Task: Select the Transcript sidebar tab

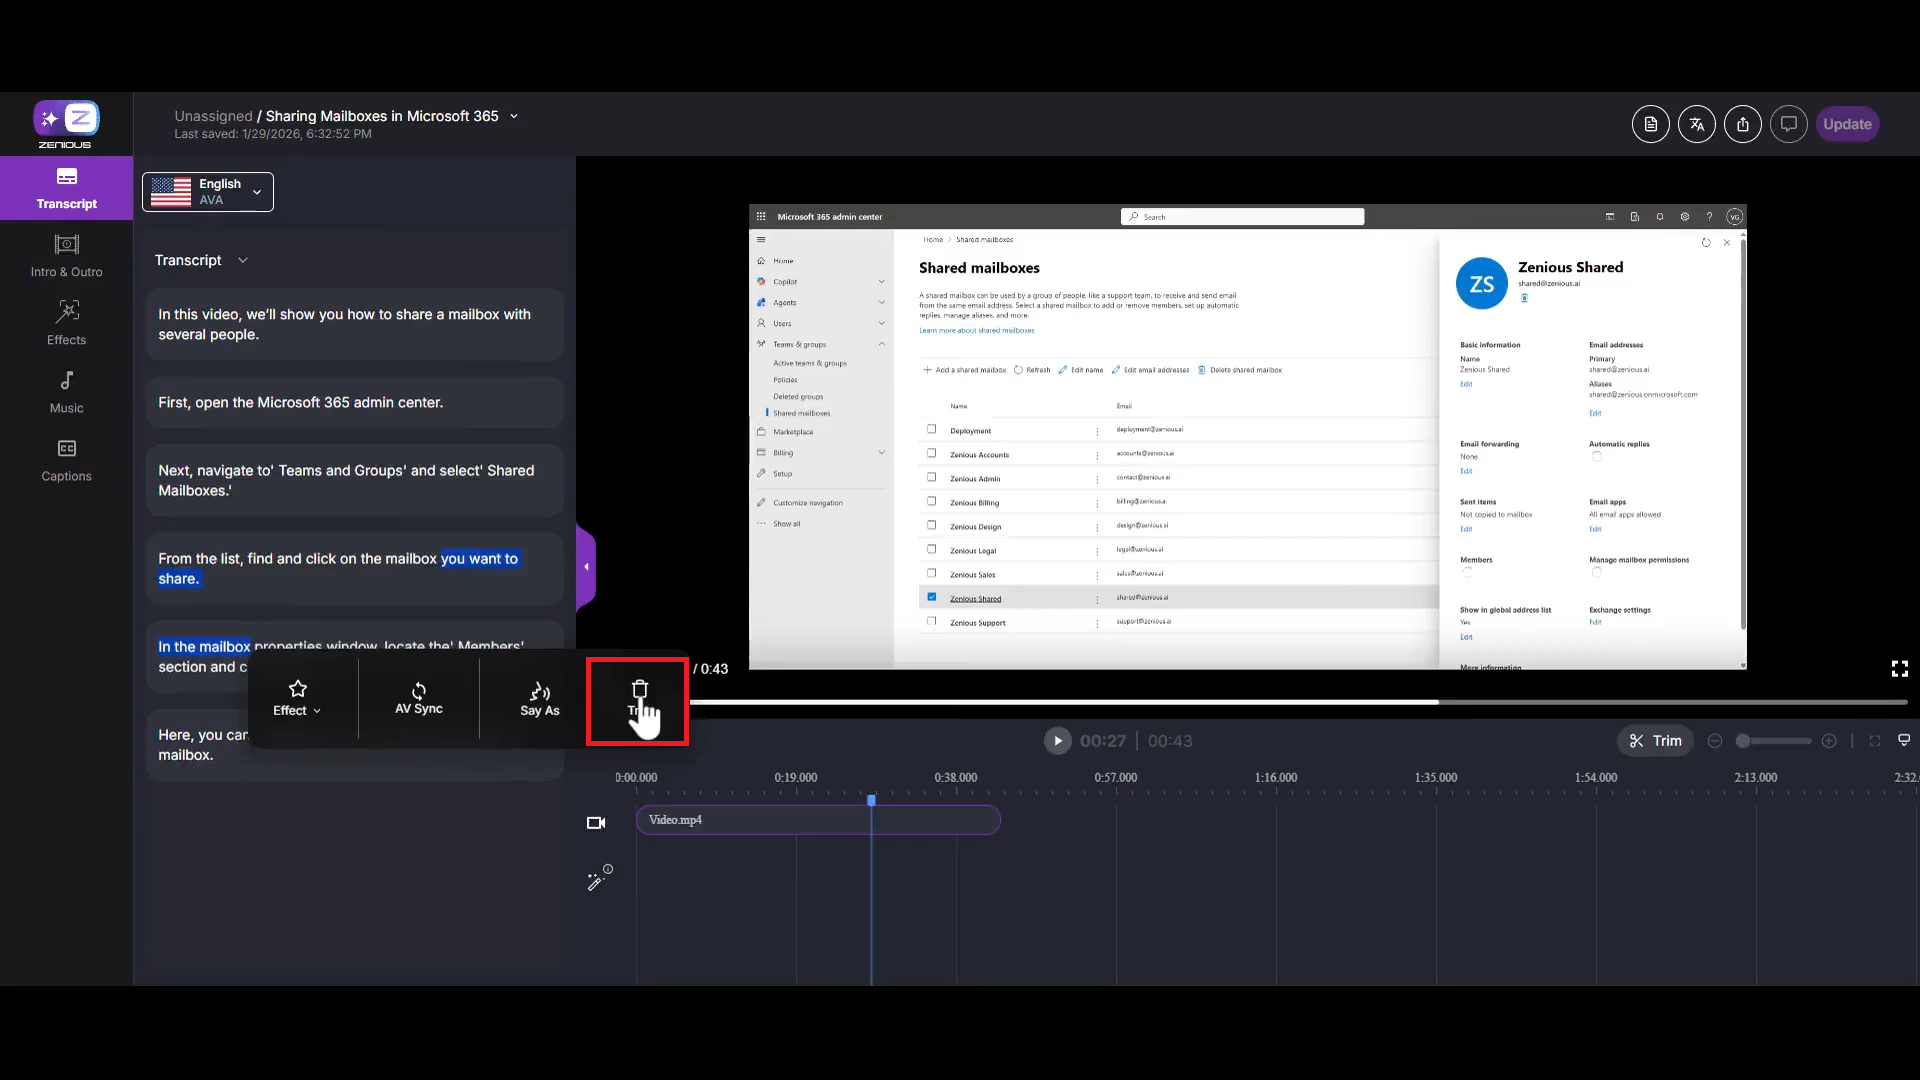Action: [66, 188]
